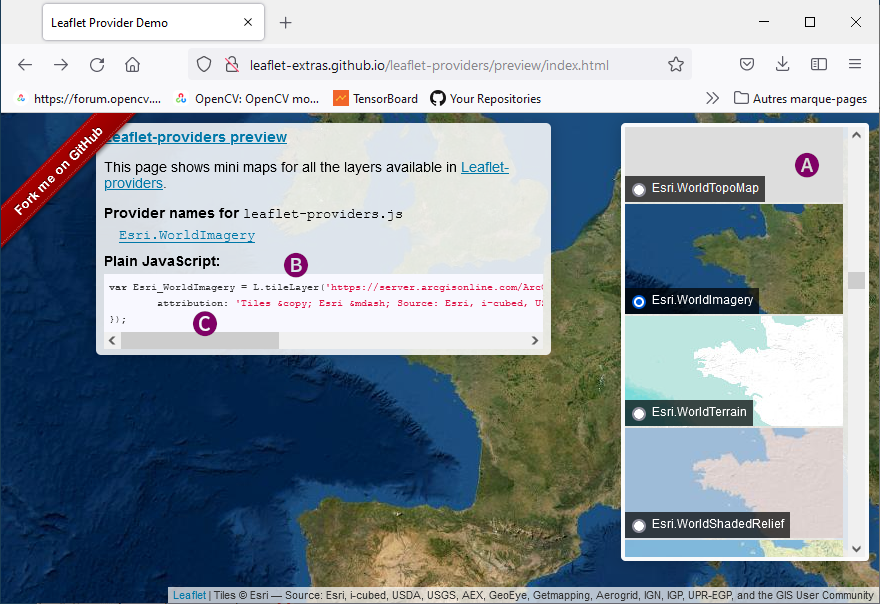Show more bookmarks with the chevron

tap(712, 98)
